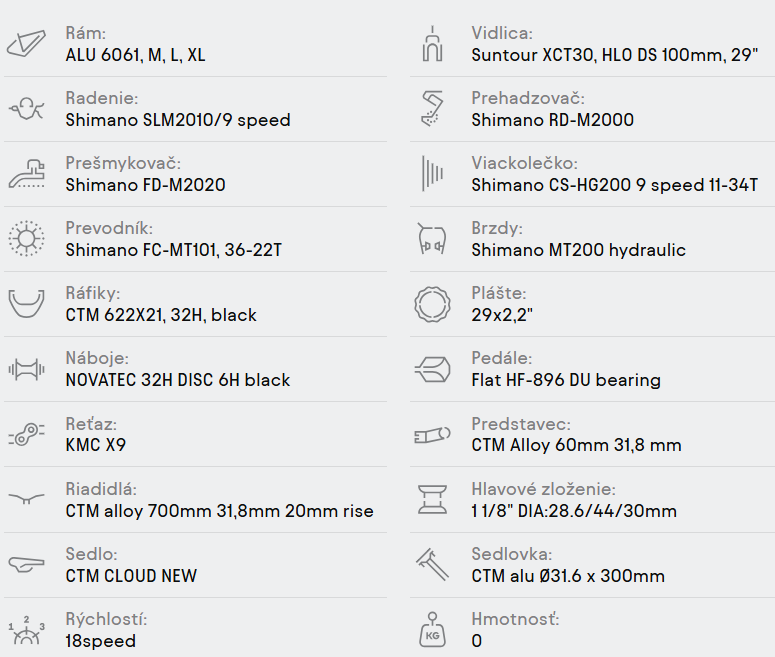
Task: Click the fork icon next to Vidlica
Action: (x=433, y=44)
